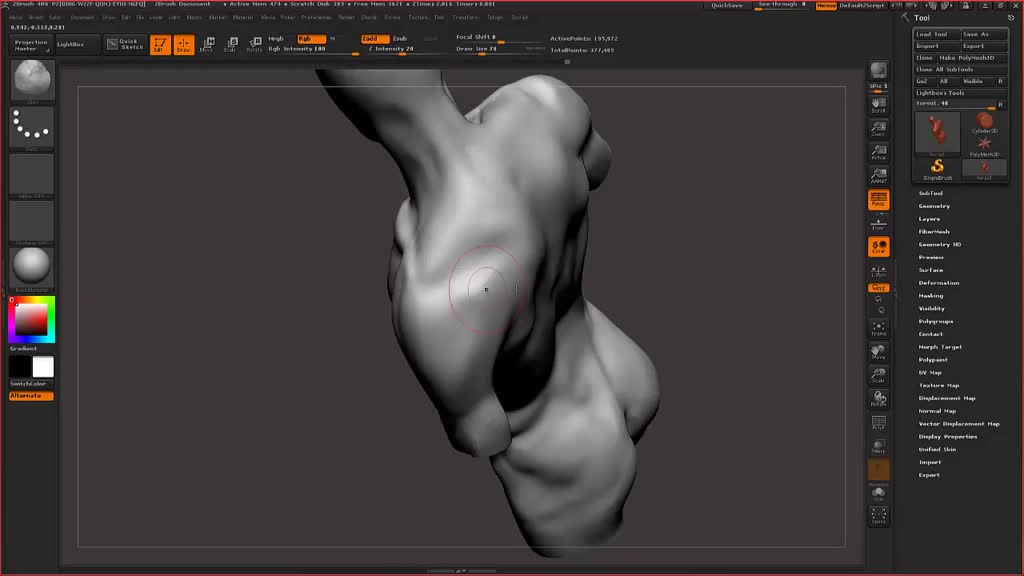Toggle Local transformations button
This screenshot has height=576, width=1024.
click(878, 247)
